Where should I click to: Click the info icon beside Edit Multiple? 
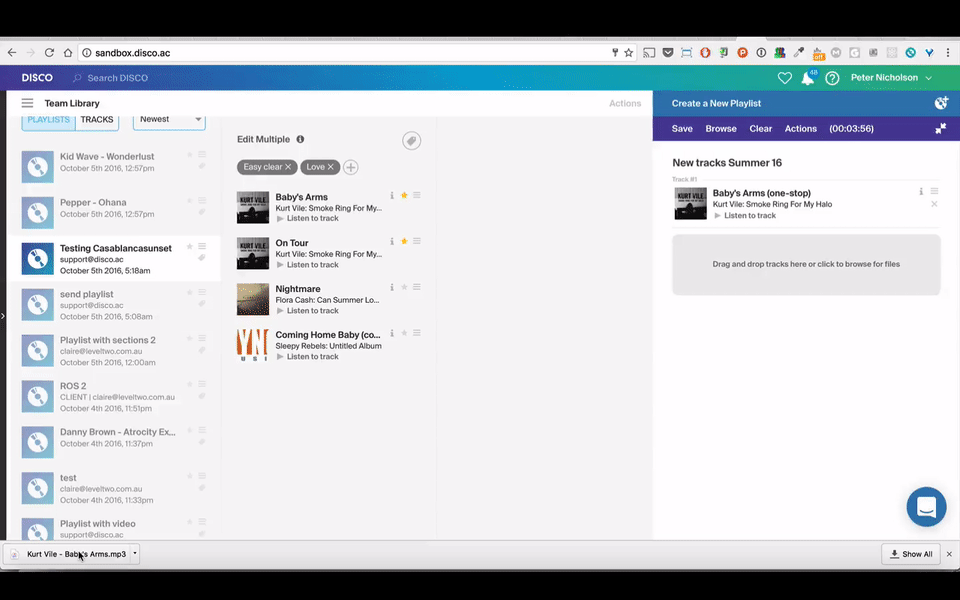(x=300, y=139)
